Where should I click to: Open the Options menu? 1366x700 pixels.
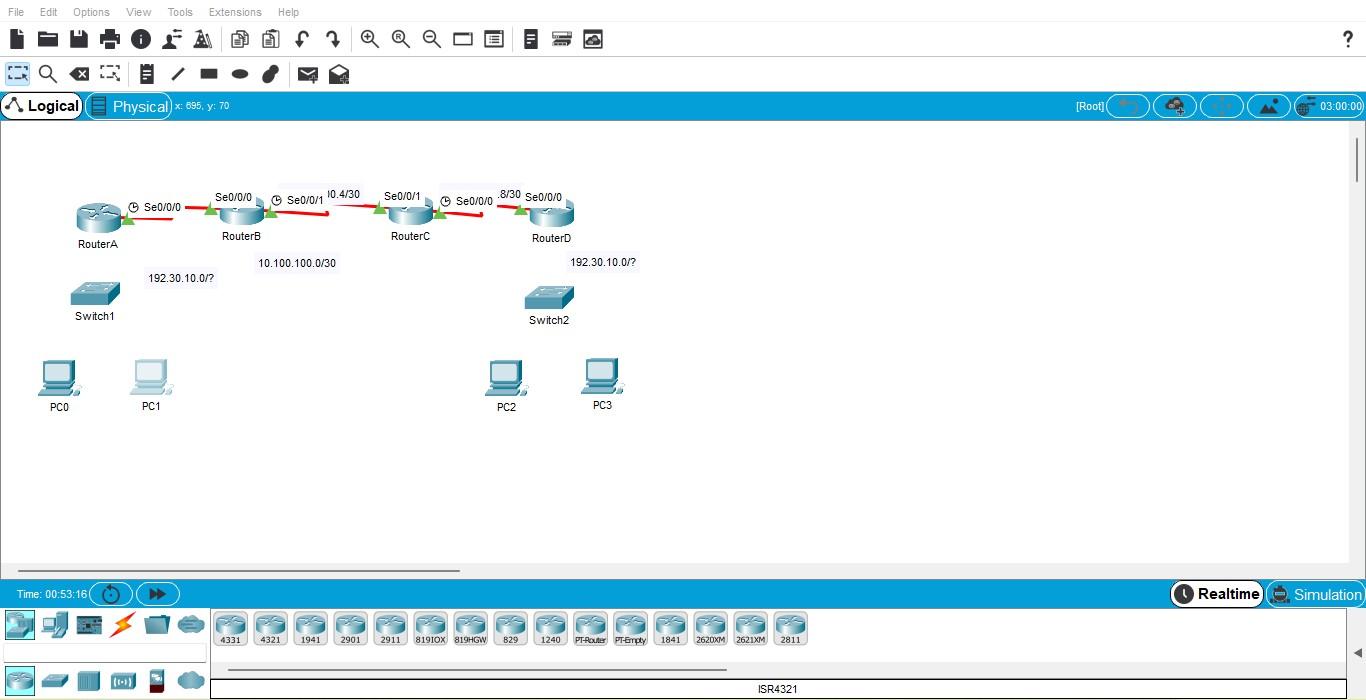91,12
